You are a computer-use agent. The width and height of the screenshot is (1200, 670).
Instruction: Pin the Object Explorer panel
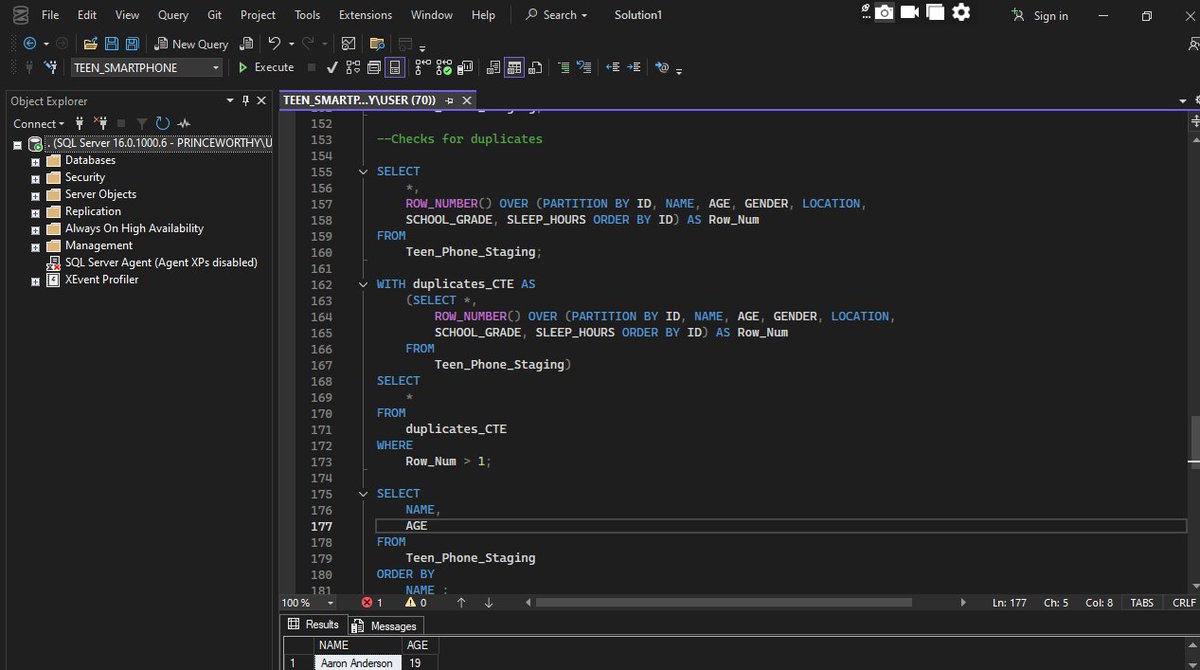(245, 100)
